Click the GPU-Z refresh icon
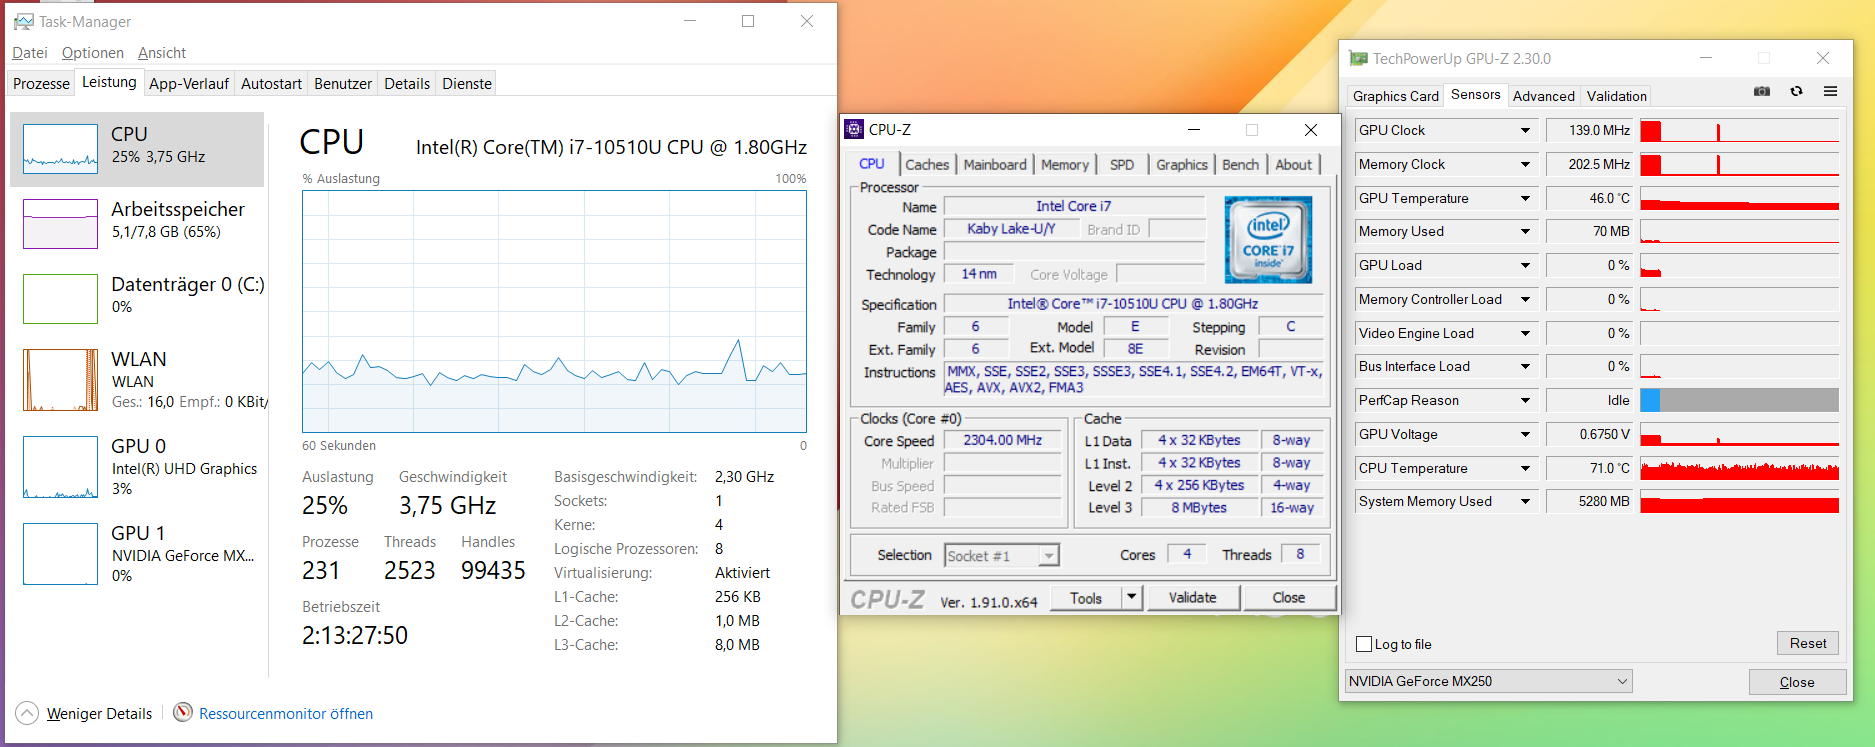1875x747 pixels. coord(1797,92)
